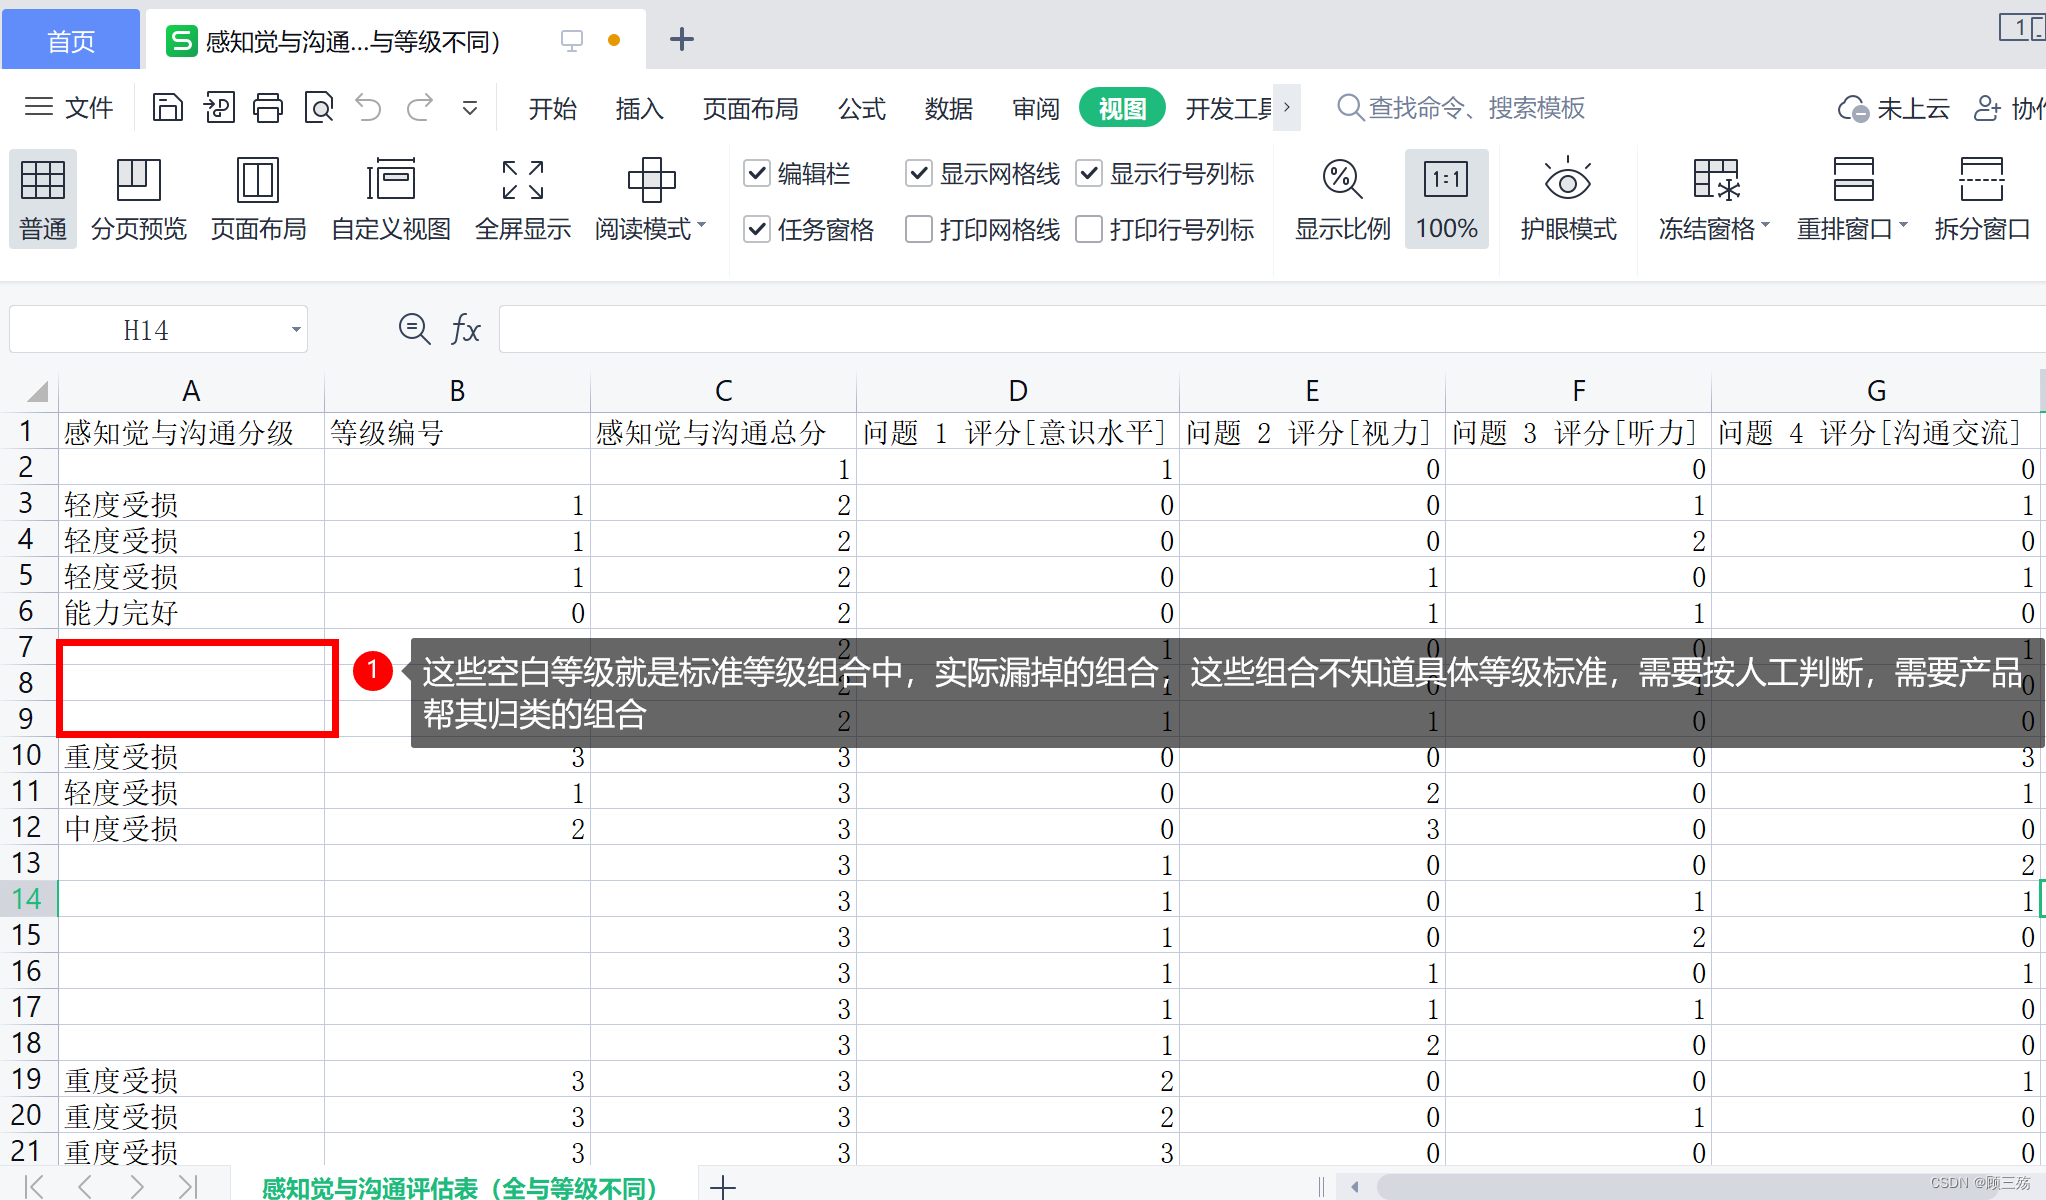Add a new worksheet with the plus icon
This screenshot has width=2046, height=1200.
pos(722,1186)
